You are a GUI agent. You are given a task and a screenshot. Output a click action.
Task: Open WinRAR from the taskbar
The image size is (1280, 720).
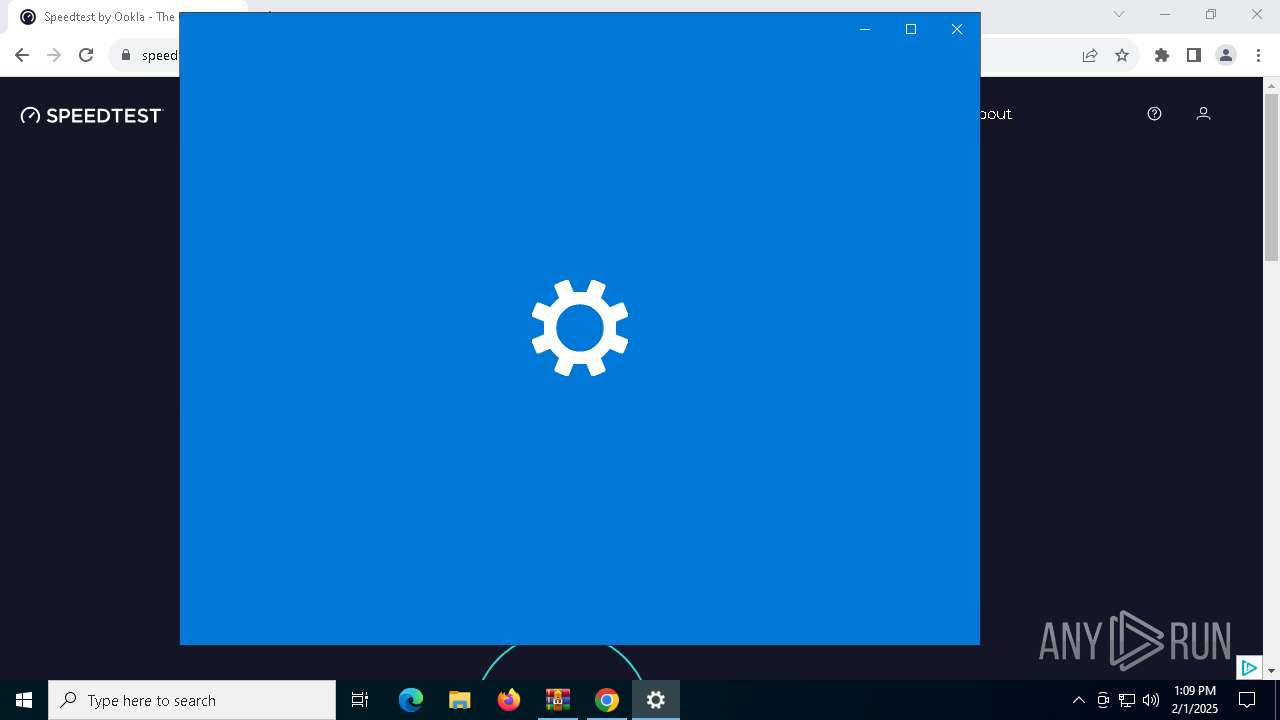pos(558,700)
